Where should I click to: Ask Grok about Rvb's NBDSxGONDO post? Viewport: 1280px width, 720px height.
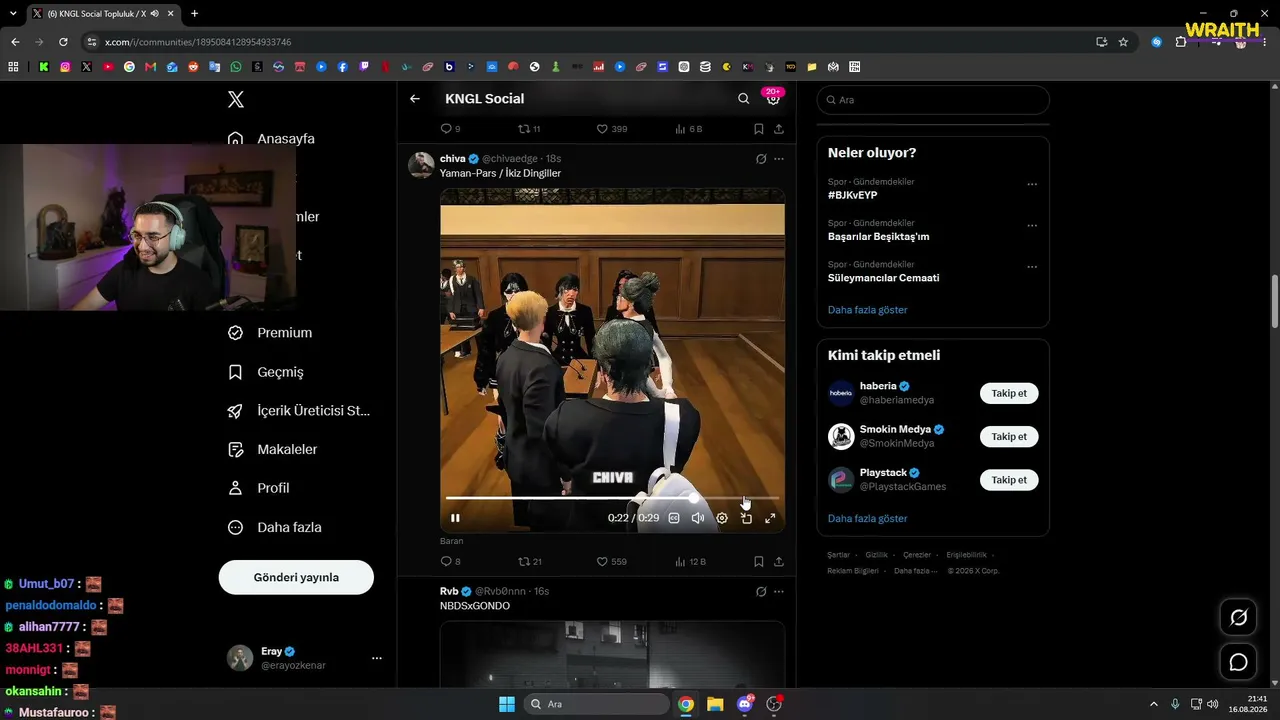click(x=761, y=592)
